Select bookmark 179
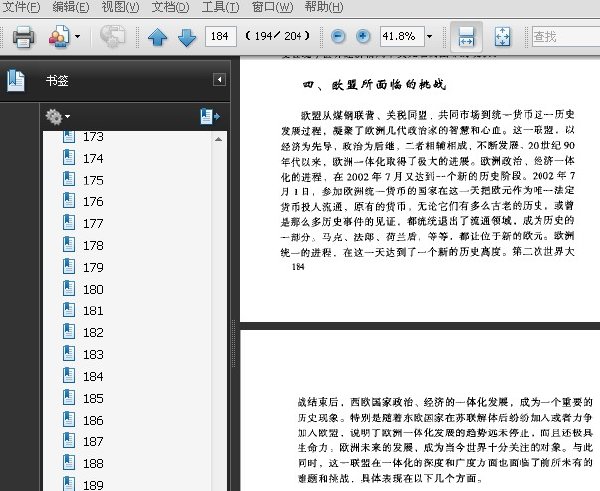The image size is (600, 491). pyautogui.click(x=83, y=267)
